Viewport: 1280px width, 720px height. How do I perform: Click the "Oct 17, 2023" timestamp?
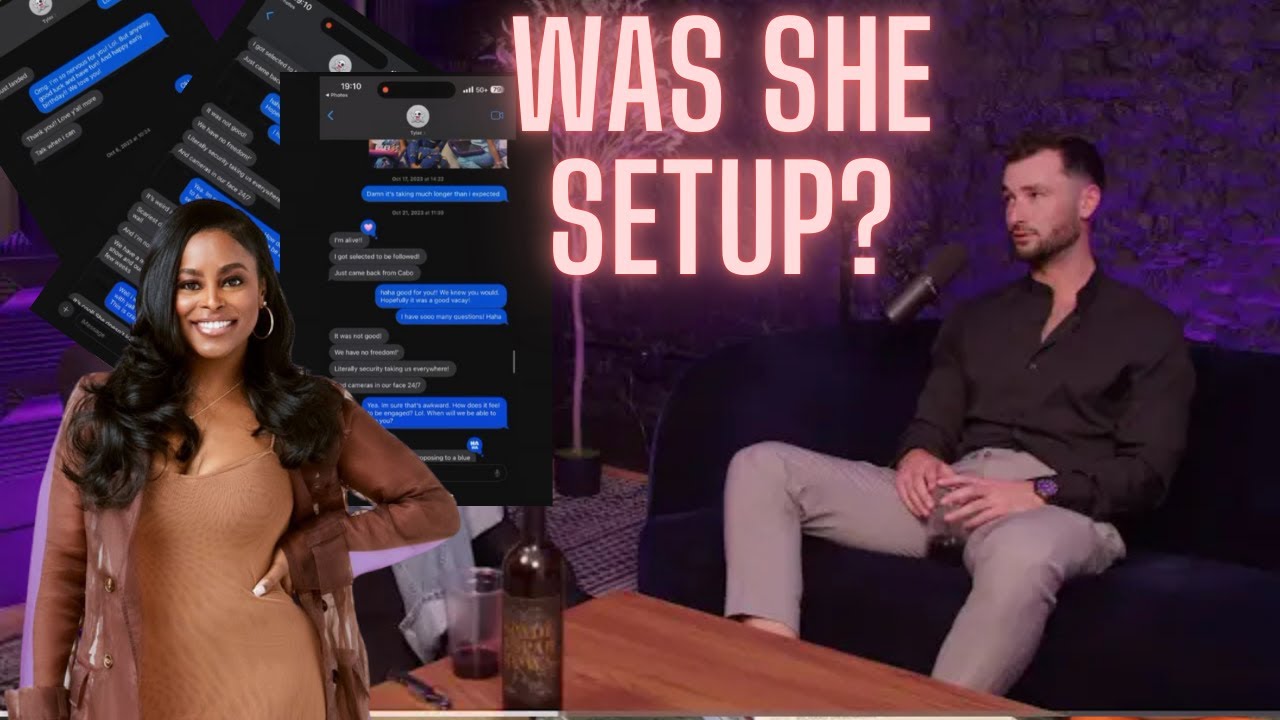tap(418, 179)
